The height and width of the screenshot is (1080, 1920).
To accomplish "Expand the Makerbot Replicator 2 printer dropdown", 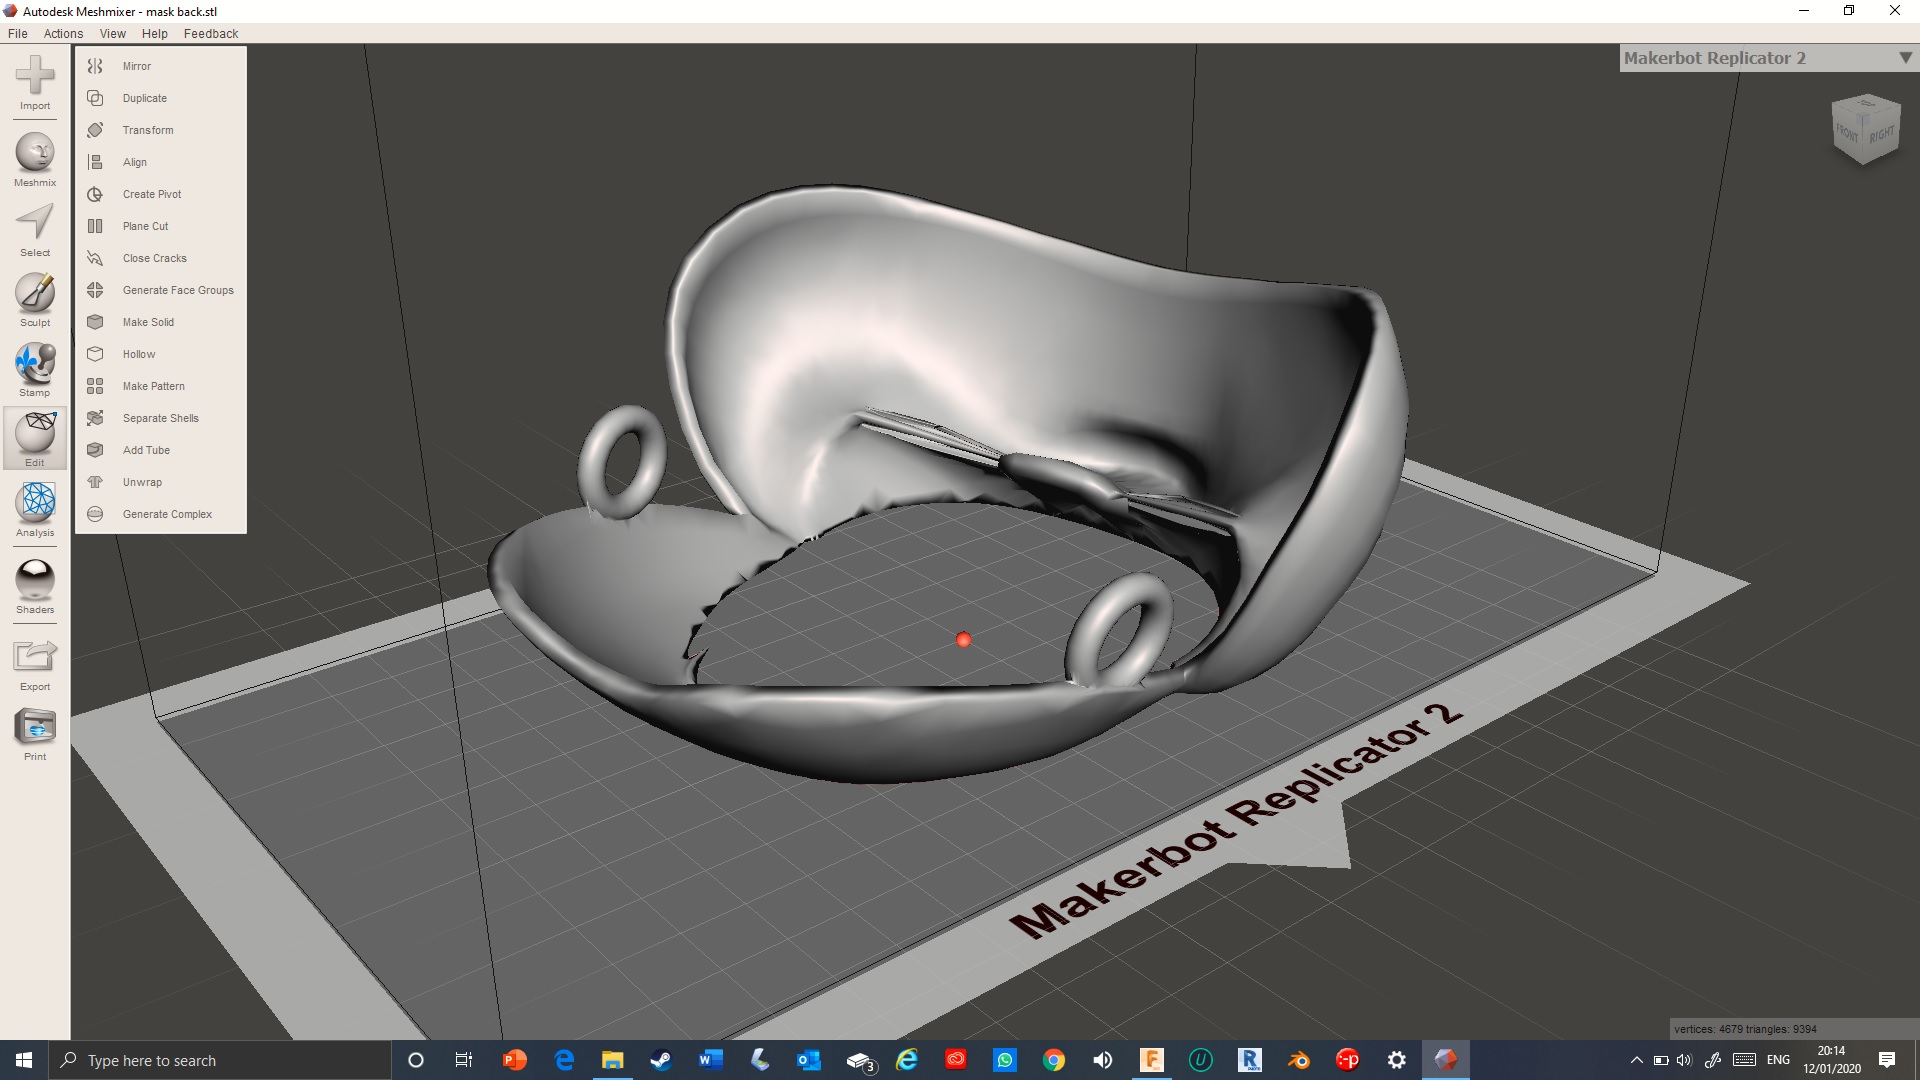I will coord(1905,58).
